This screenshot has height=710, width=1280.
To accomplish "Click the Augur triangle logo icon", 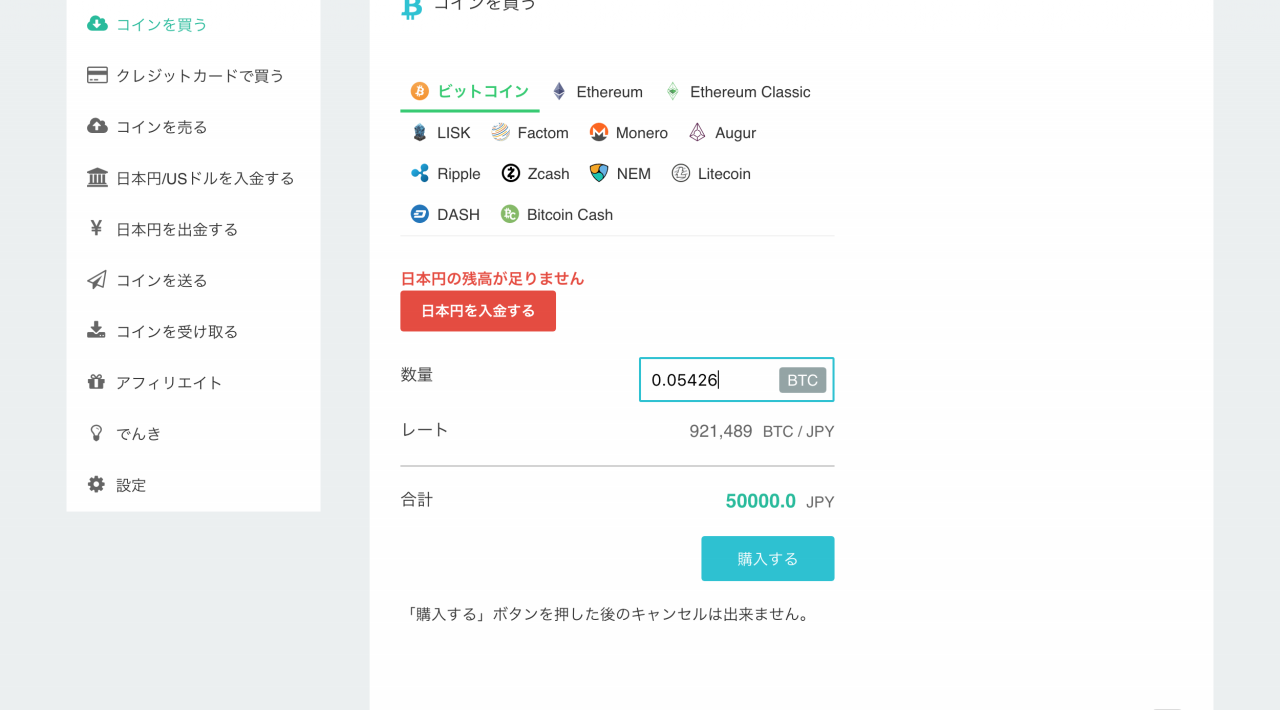I will (x=697, y=132).
